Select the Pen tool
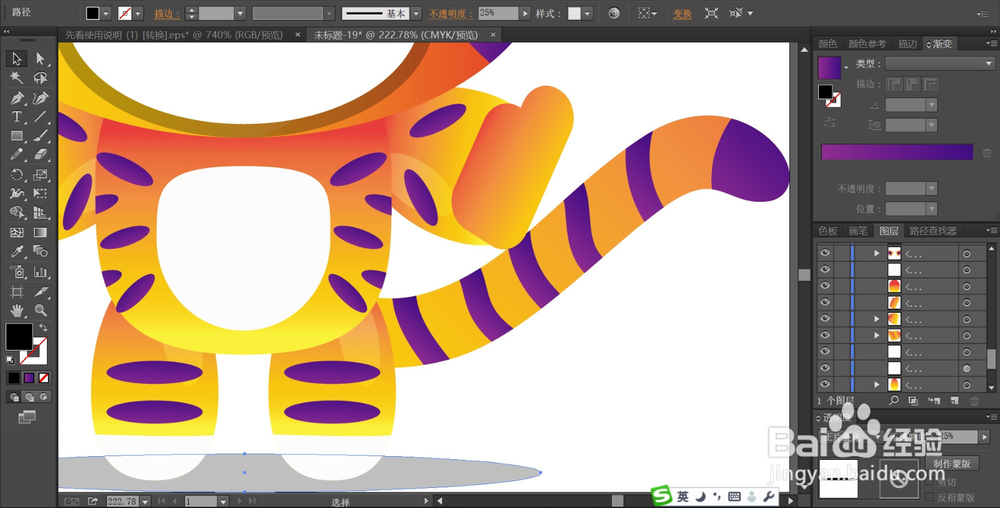Screen dimensions: 1000x508 [17, 98]
